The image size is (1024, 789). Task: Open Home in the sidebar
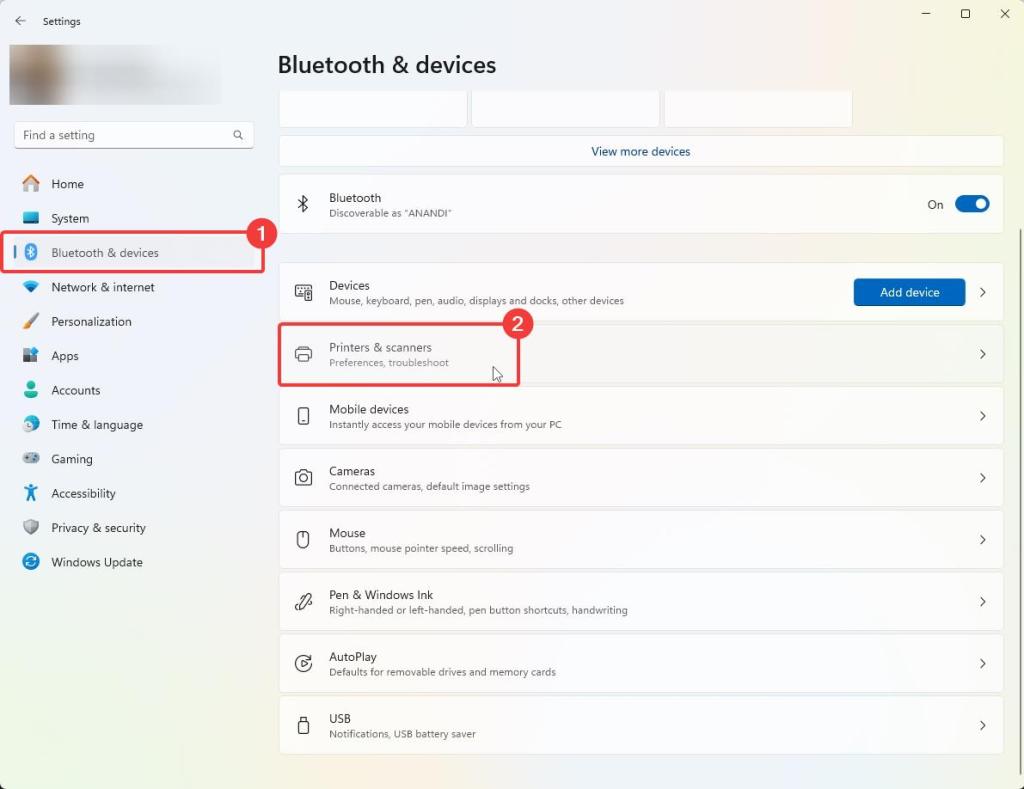tap(133, 184)
